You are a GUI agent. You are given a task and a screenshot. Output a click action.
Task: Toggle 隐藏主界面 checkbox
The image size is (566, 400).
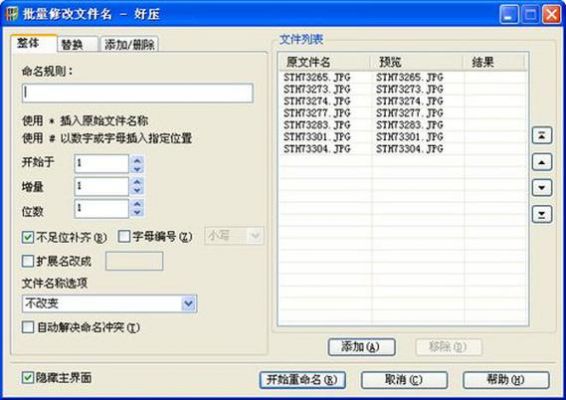27,378
